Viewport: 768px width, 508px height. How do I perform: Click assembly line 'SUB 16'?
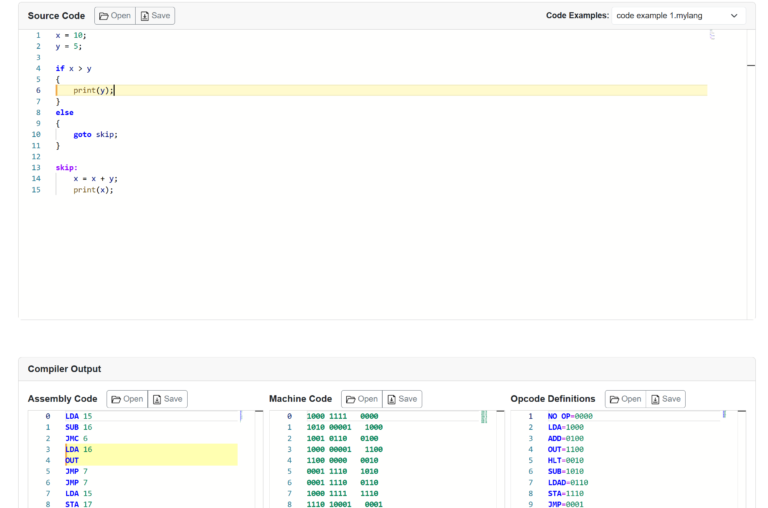(x=78, y=427)
